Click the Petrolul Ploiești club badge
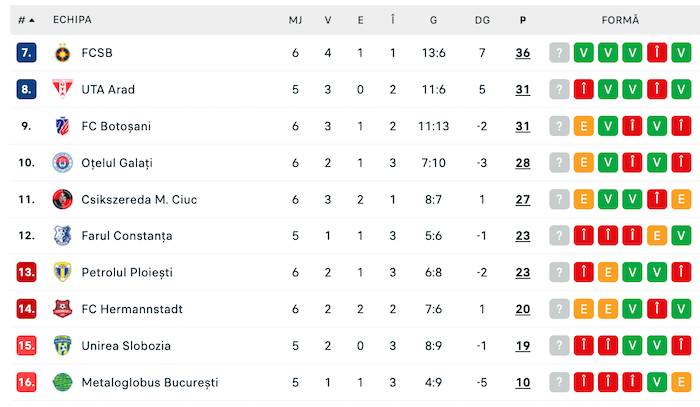 coord(63,272)
